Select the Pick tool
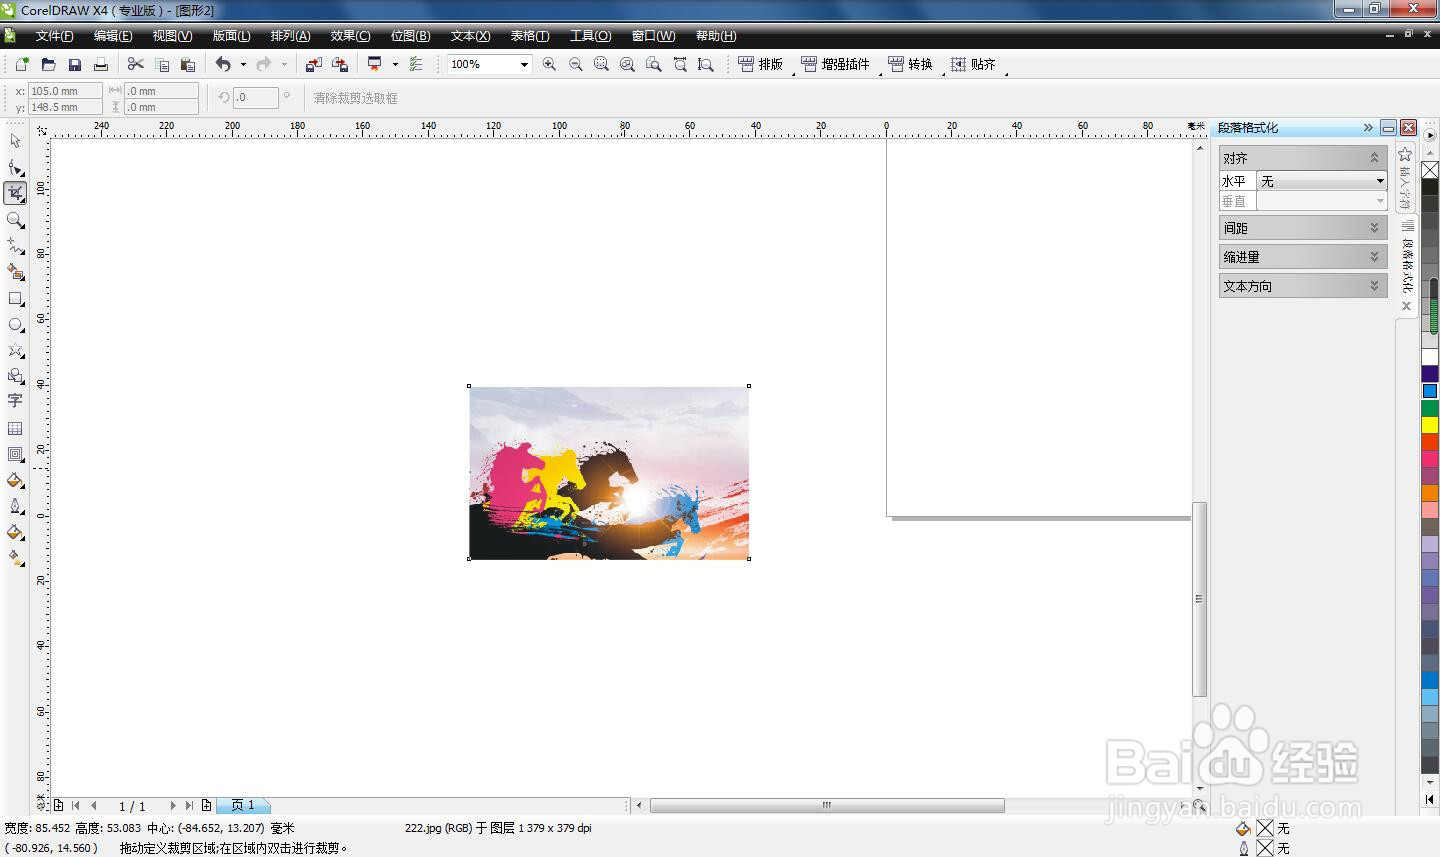Viewport: 1440px width, 857px height. (x=15, y=141)
